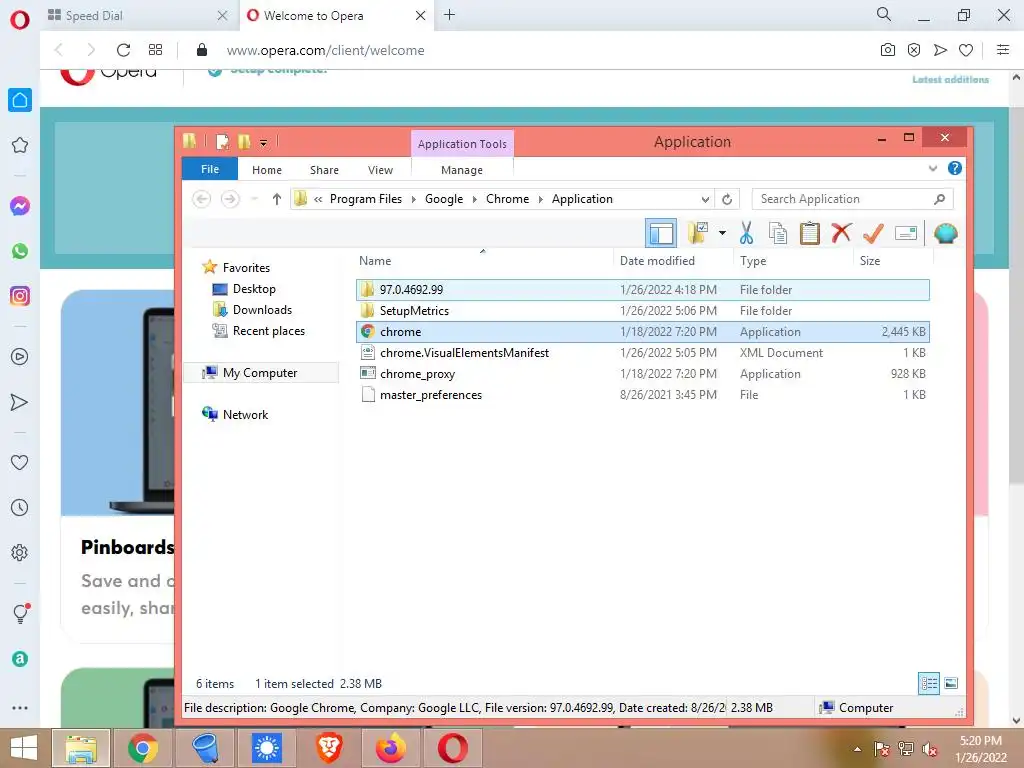1024x768 pixels.
Task: Sort by the Date modified column header
Action: [657, 261]
